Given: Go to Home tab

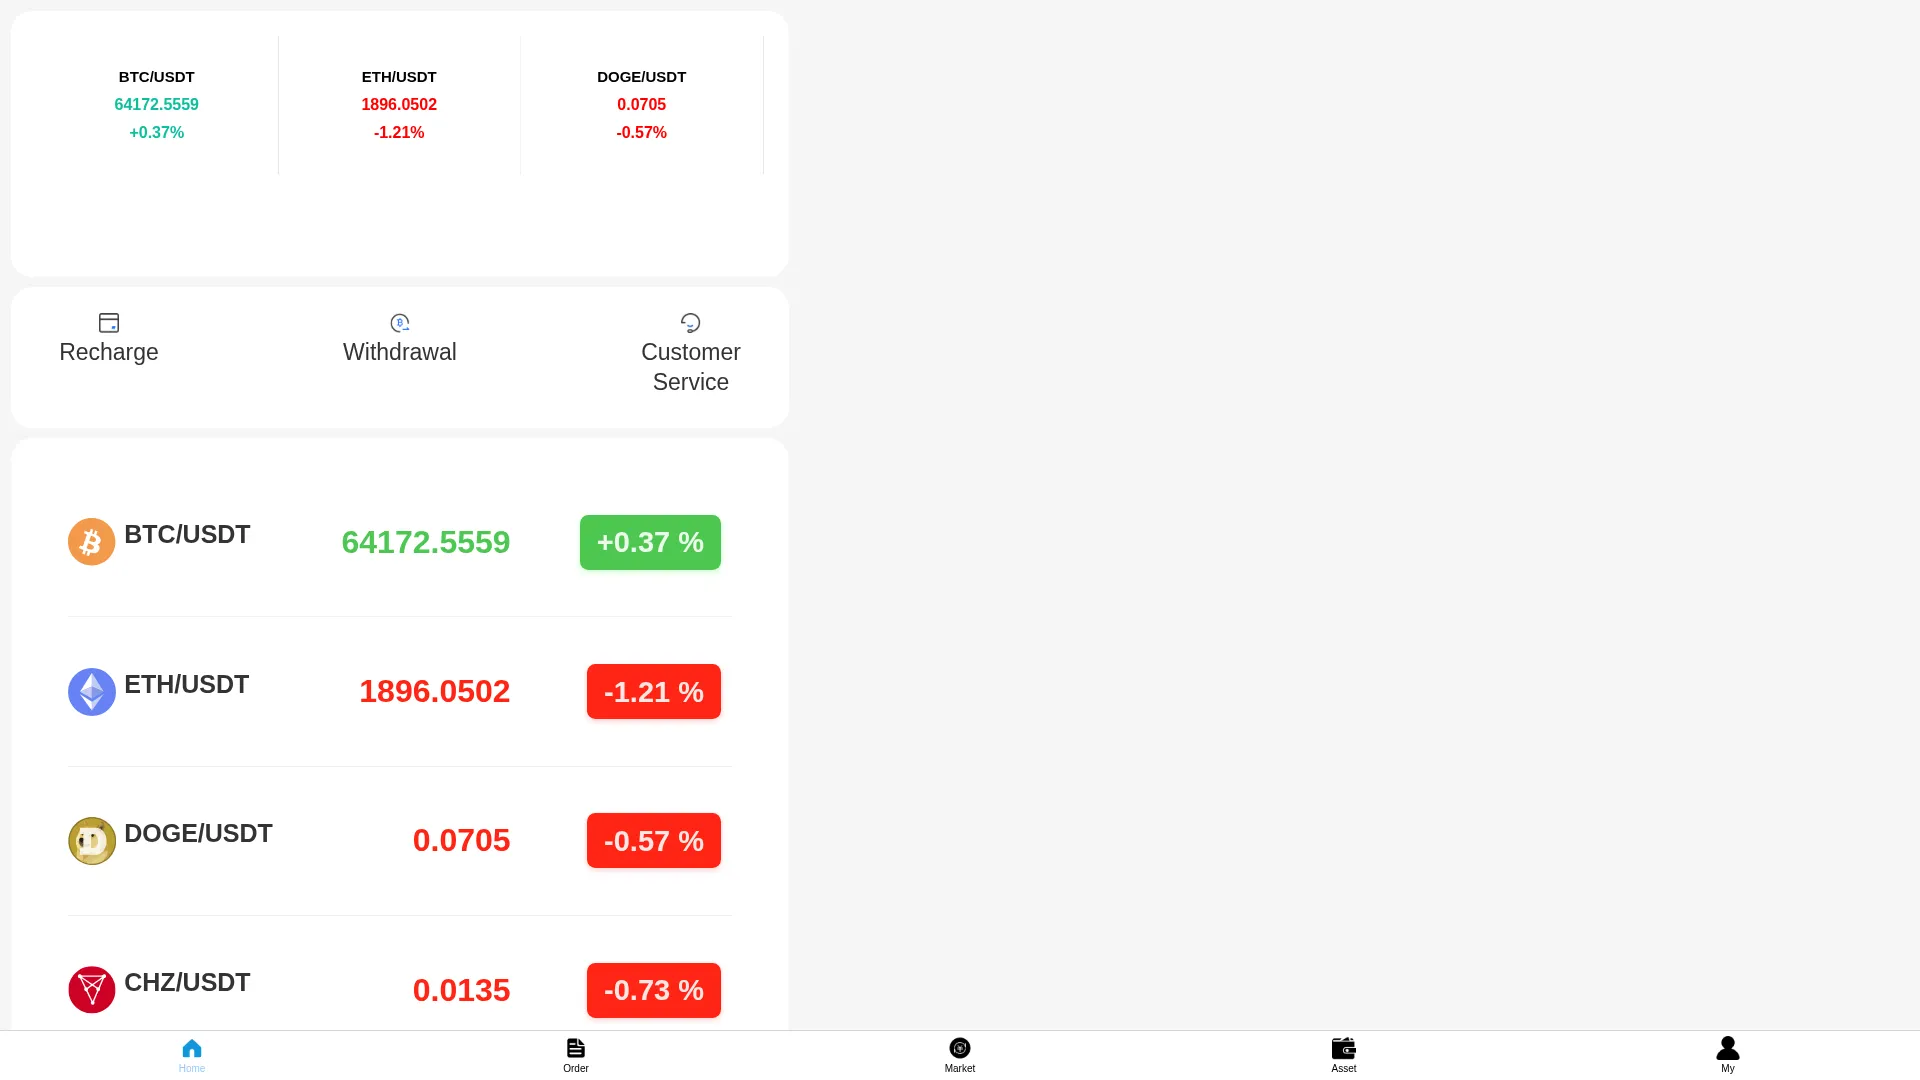Looking at the screenshot, I should (x=192, y=1055).
